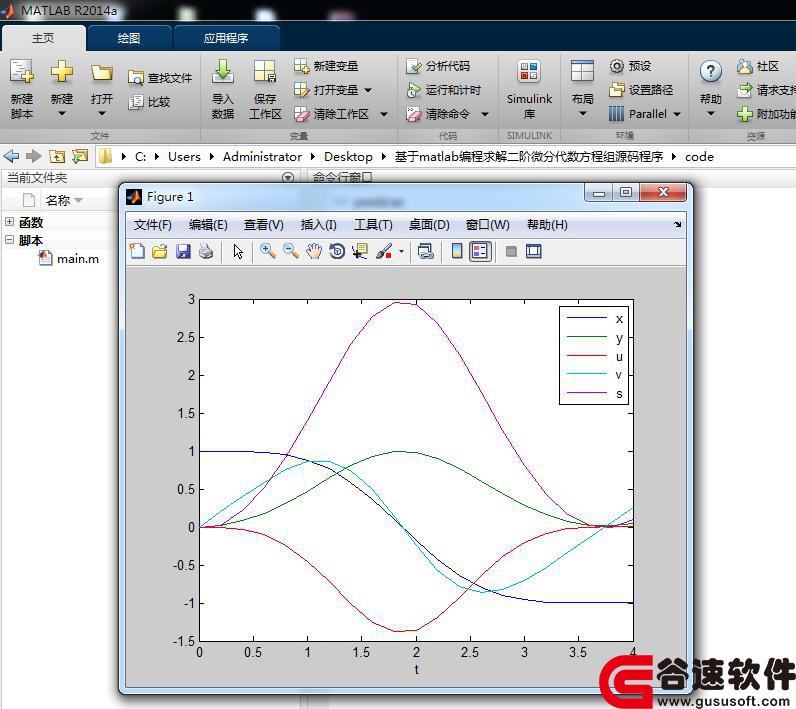Select Users in the folder path
Image resolution: width=796 pixels, height=709 pixels.
[184, 157]
